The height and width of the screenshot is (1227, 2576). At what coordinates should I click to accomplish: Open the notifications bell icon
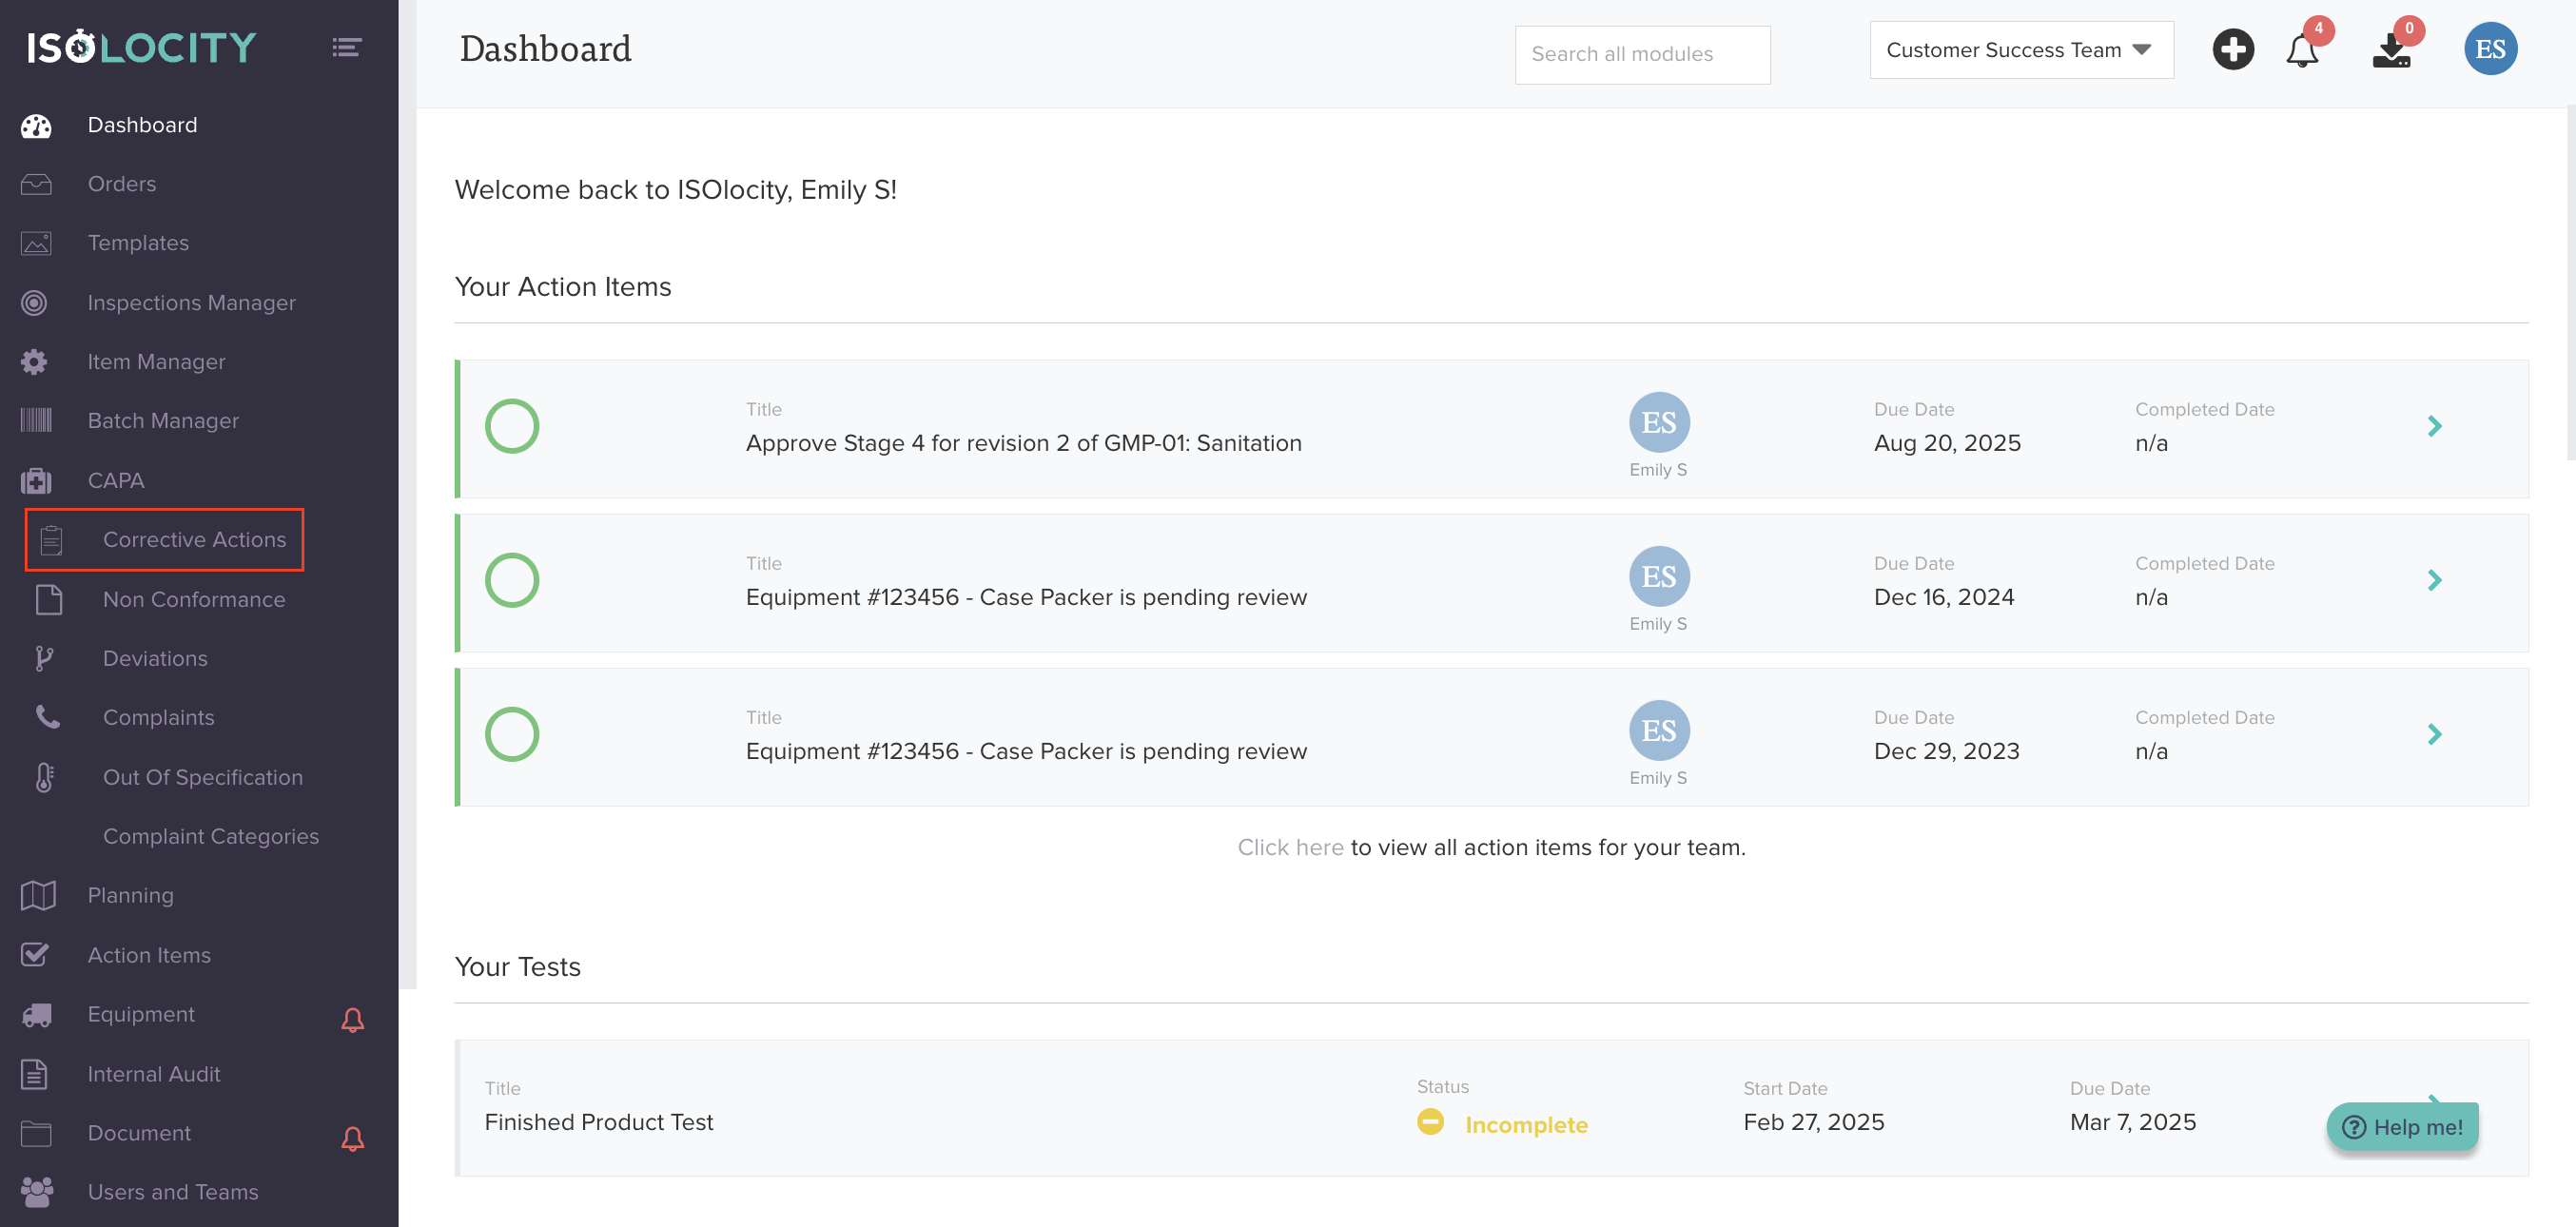click(x=2301, y=50)
